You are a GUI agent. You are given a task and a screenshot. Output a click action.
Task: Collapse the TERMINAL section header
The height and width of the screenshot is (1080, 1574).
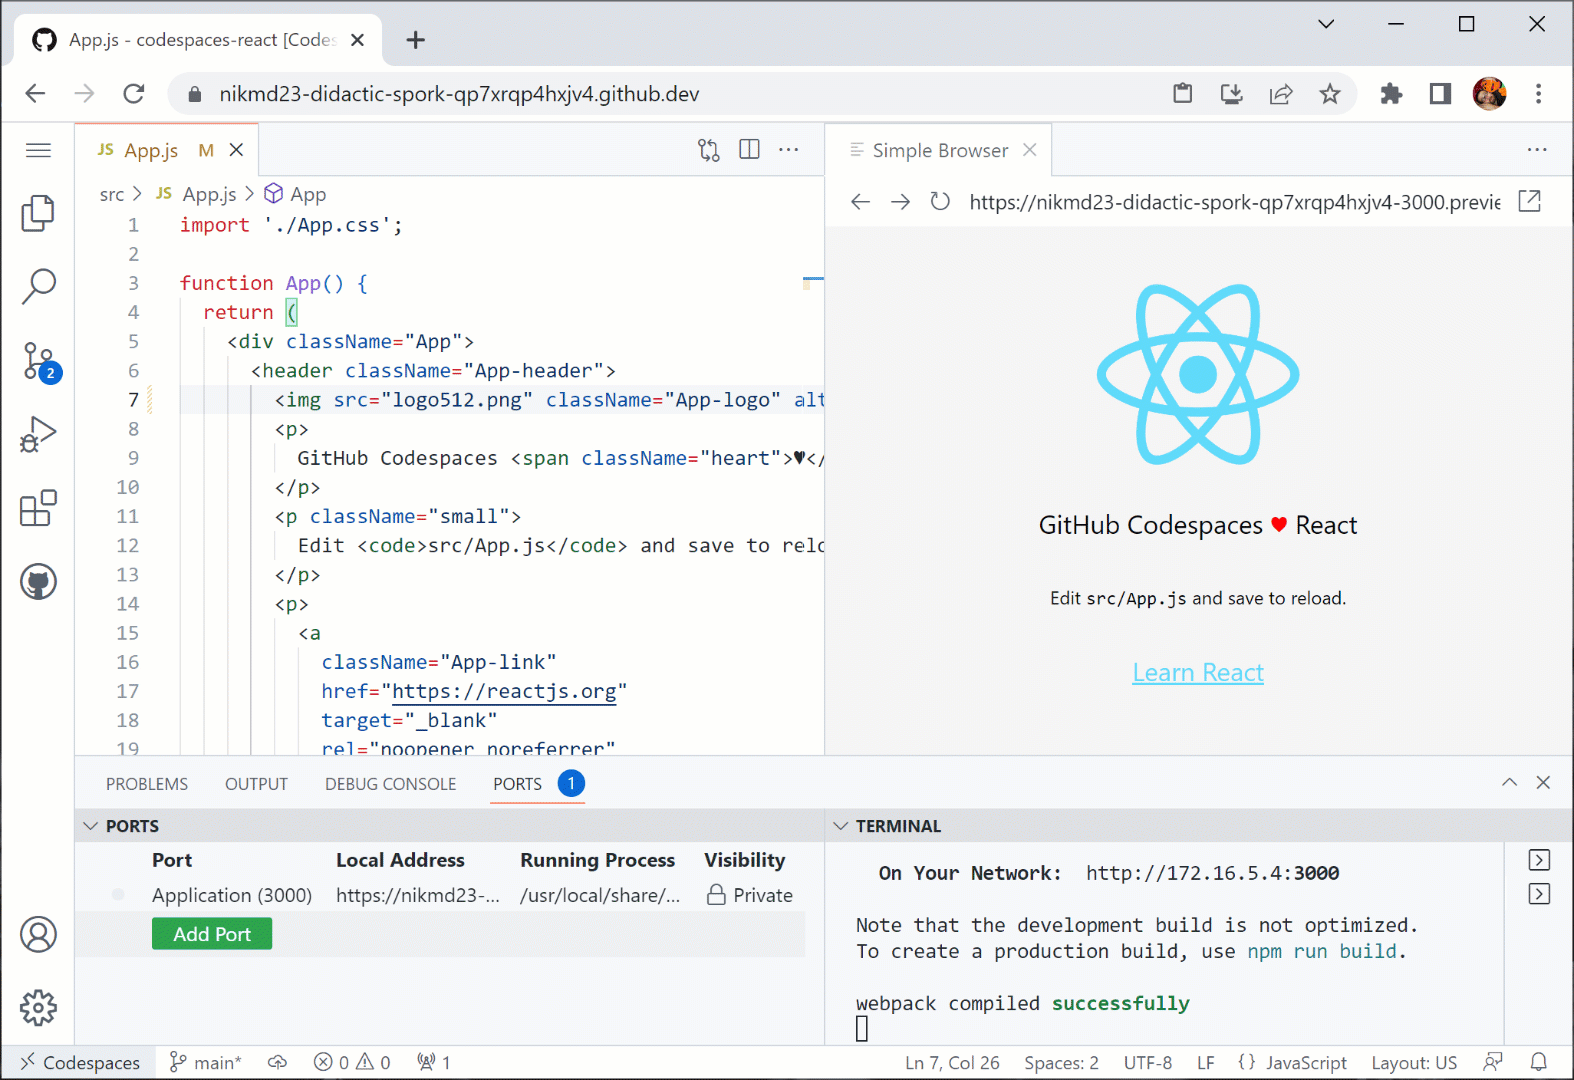pyautogui.click(x=841, y=826)
